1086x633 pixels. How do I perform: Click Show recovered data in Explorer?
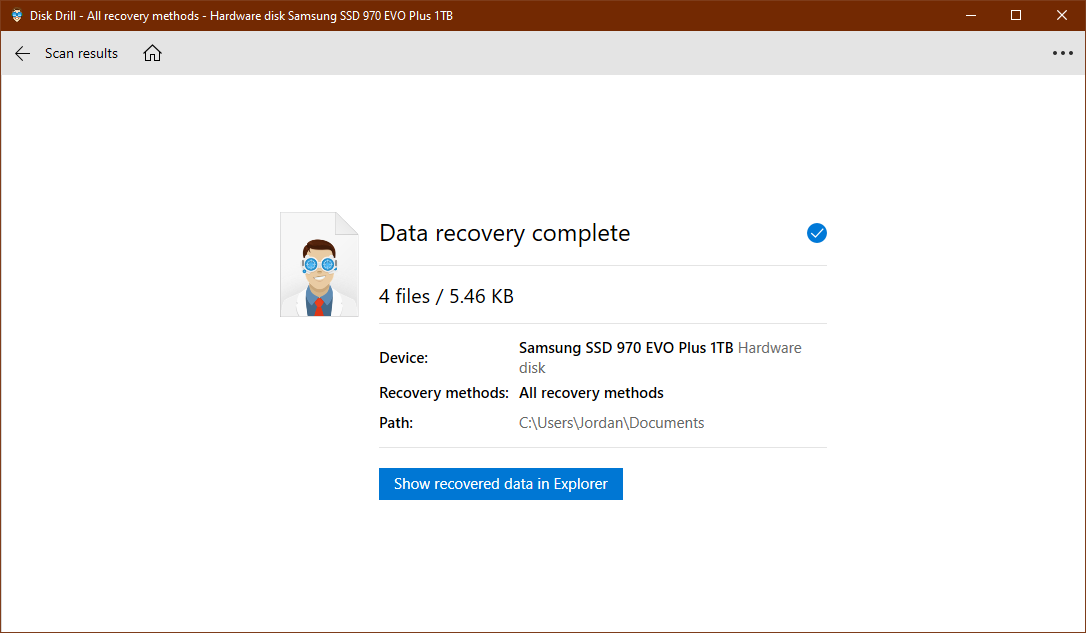click(500, 484)
